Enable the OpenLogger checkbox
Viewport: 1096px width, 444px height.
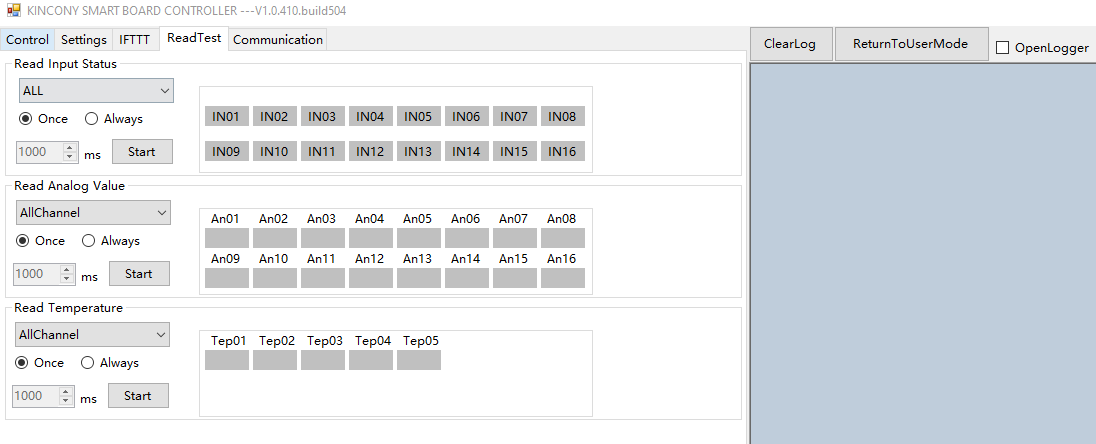[1003, 48]
